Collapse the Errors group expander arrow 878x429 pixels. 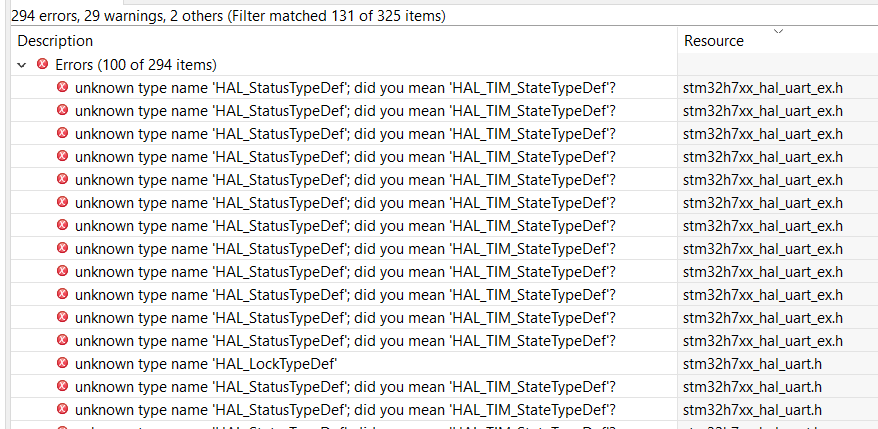tap(22, 65)
